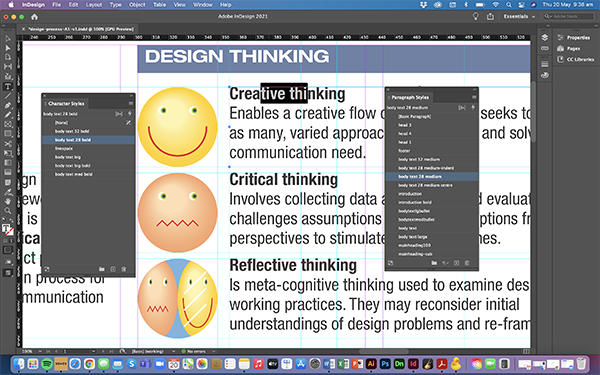This screenshot has width=600, height=375.
Task: Select the Rectangle tool
Action: [8, 134]
